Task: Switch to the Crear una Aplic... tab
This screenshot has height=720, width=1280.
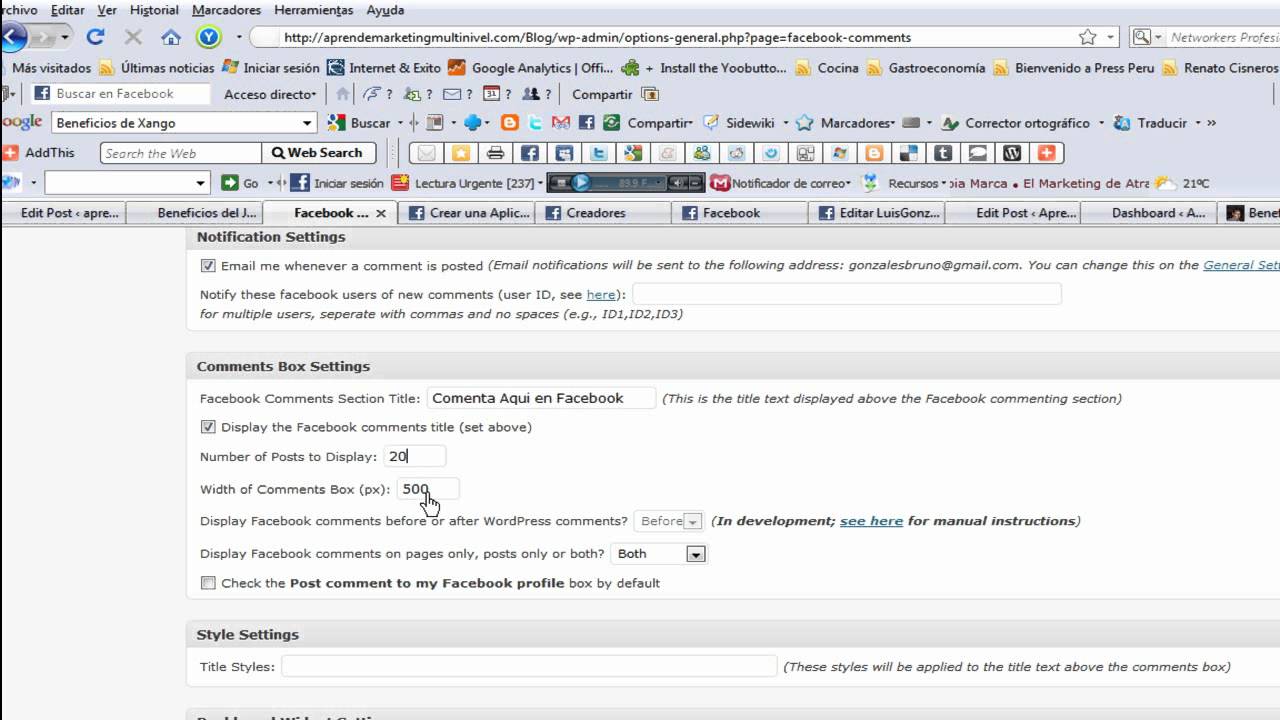Action: pyautogui.click(x=466, y=213)
